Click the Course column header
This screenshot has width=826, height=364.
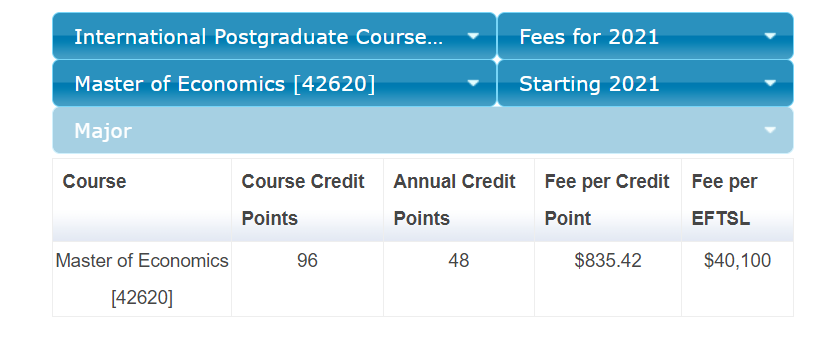pos(142,200)
